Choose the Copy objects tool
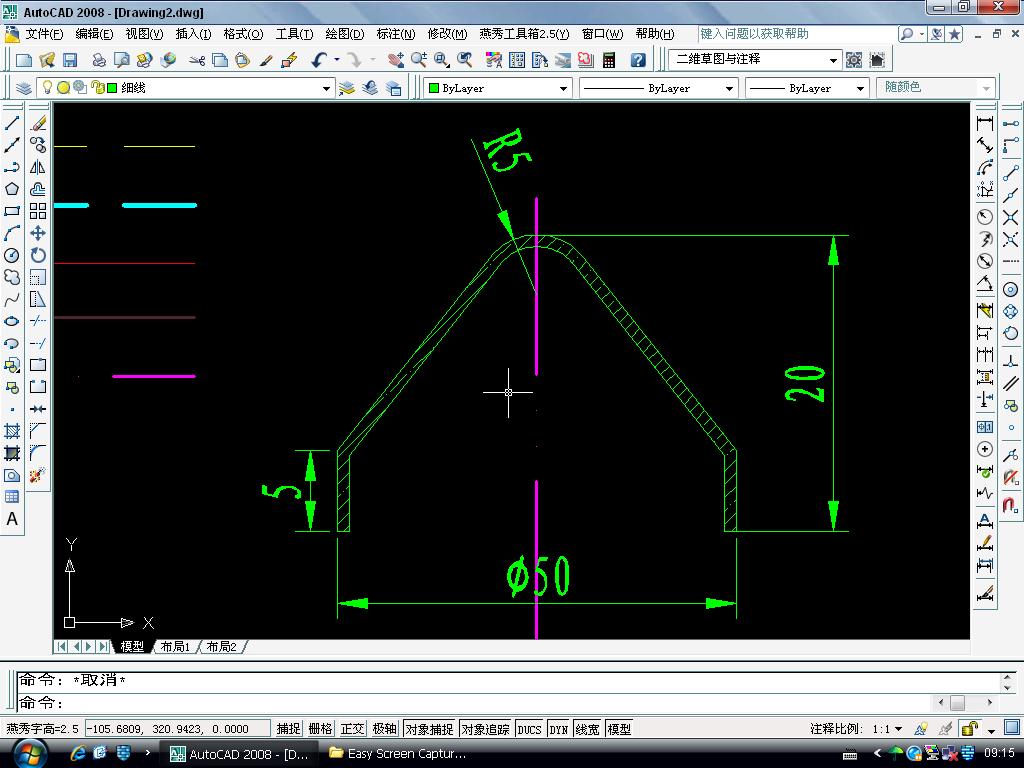This screenshot has height=768, width=1024. point(38,145)
